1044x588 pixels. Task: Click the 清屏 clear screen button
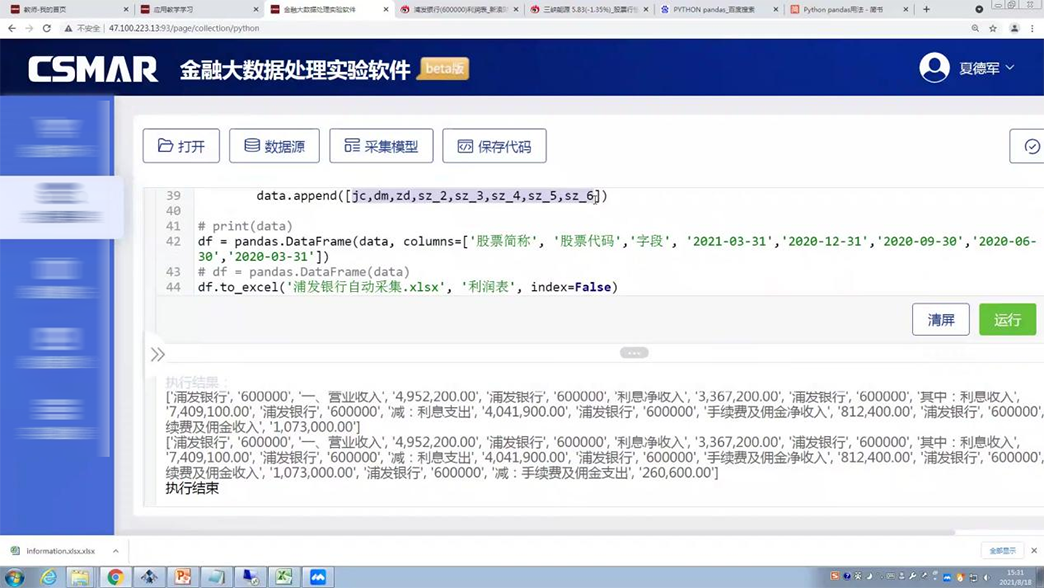[940, 320]
